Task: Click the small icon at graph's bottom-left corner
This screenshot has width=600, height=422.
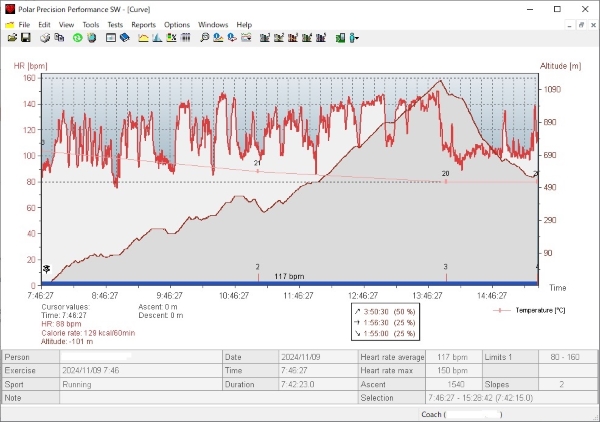Action: coord(47,269)
